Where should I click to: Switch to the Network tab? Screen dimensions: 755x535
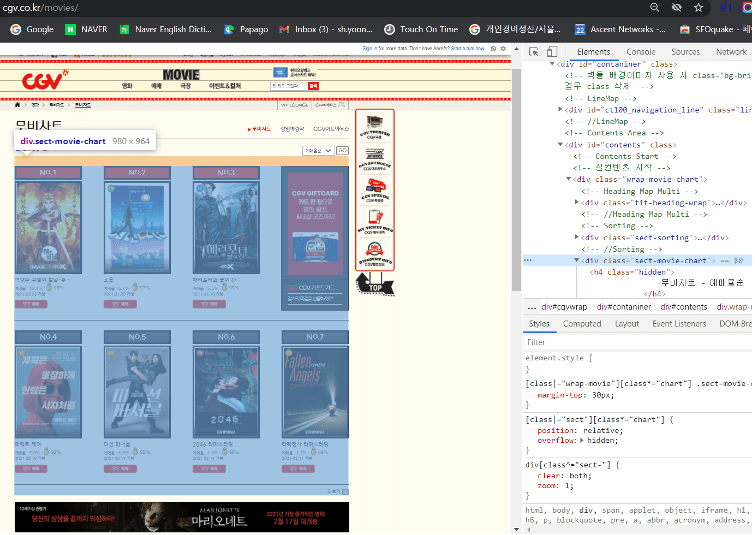[731, 52]
